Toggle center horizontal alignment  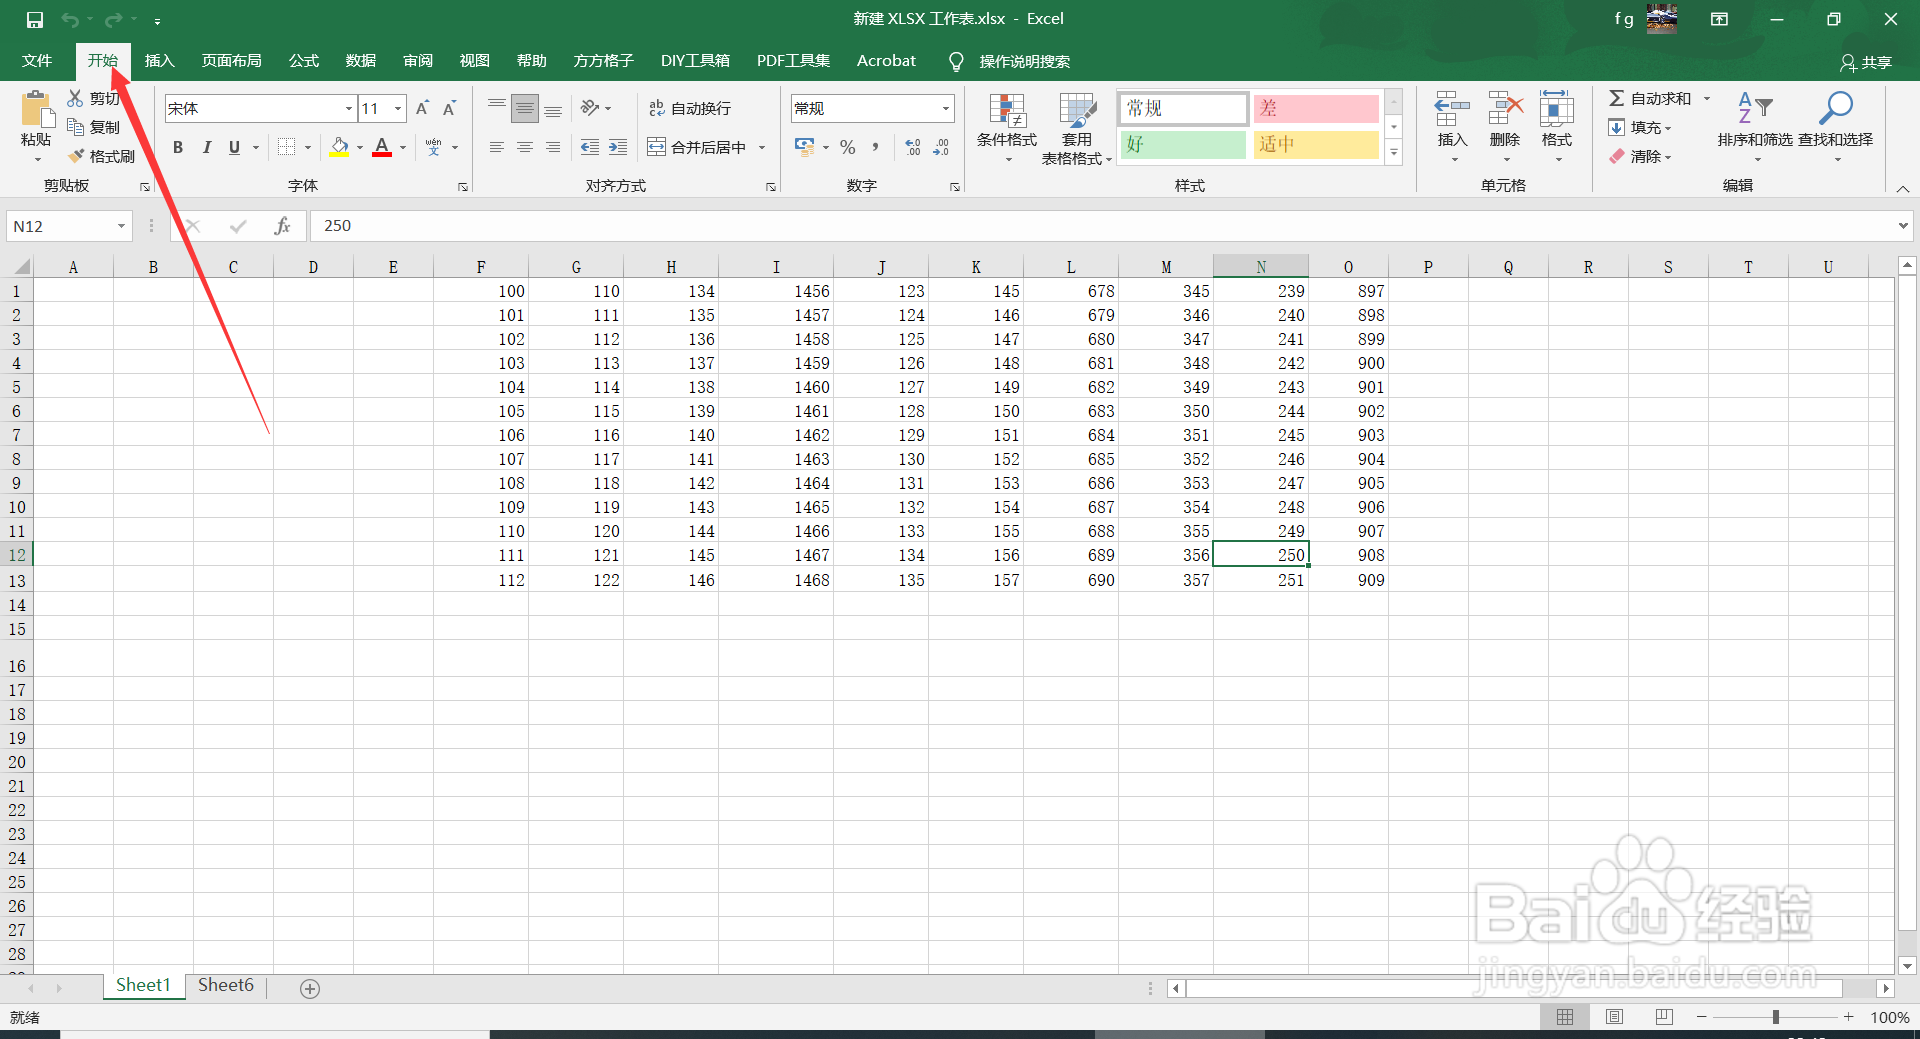click(524, 147)
